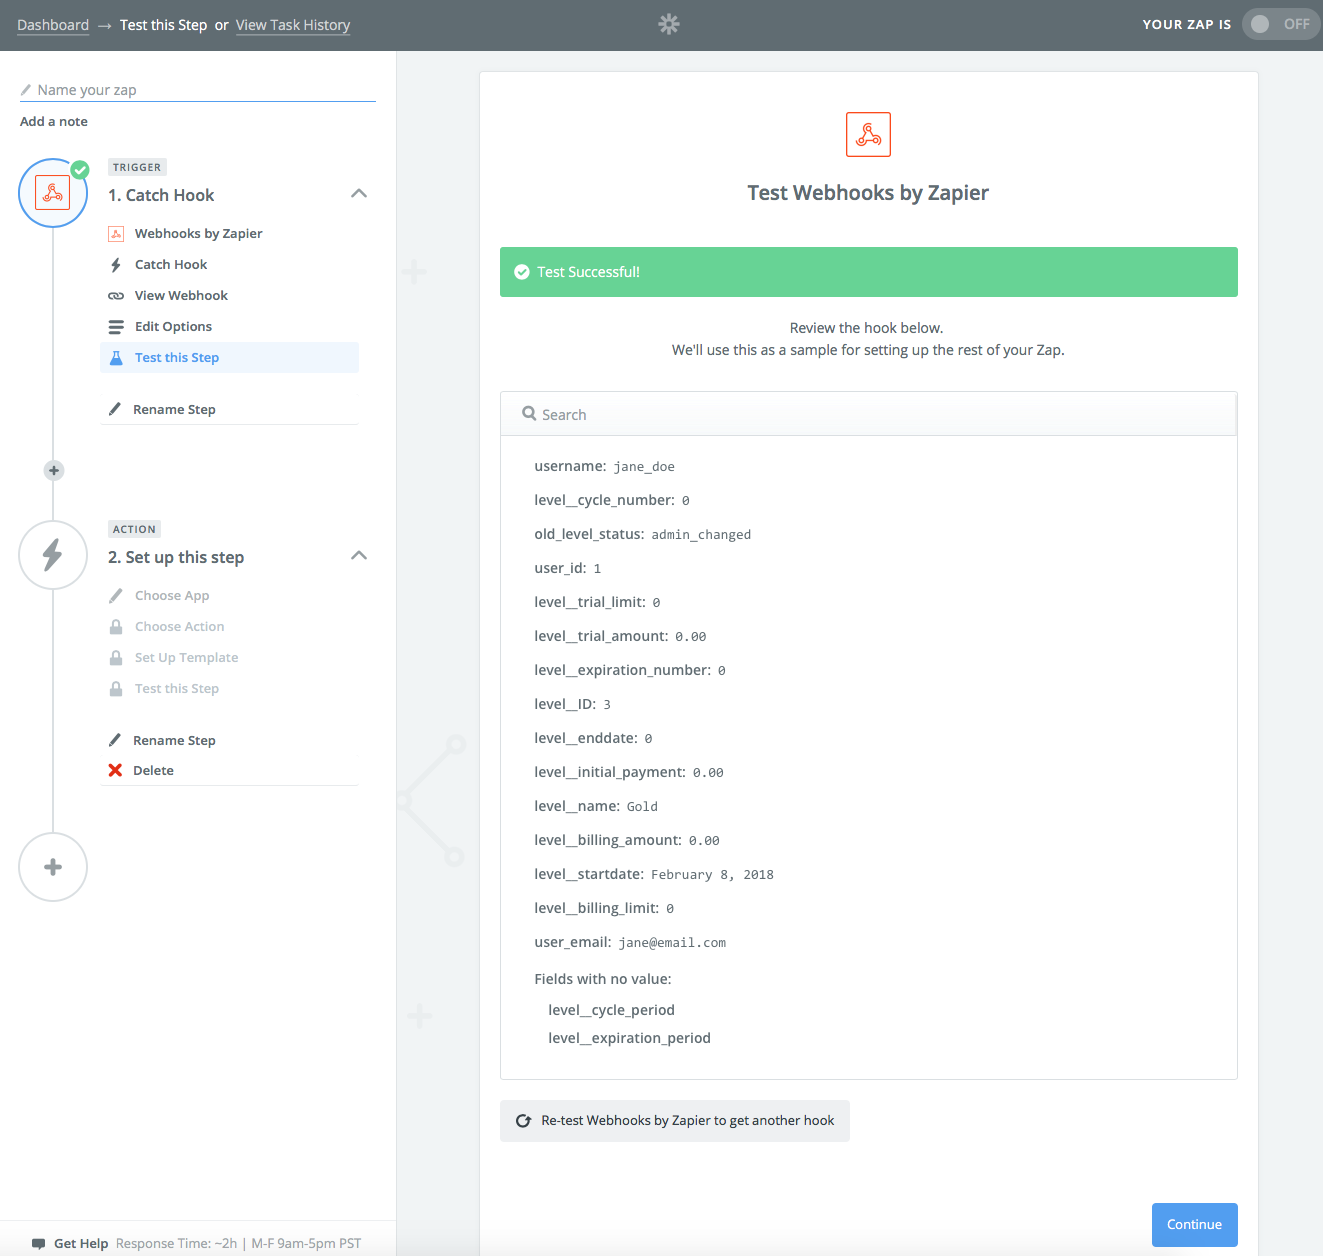Viewport: 1323px width, 1256px height.
Task: Click the level__initial_payment: 0.00 row
Action: pos(629,773)
